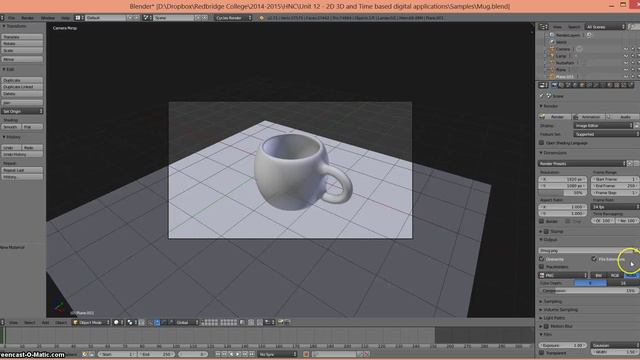Image resolution: width=640 pixels, height=360 pixels.
Task: Open the Window menu
Action: point(48,18)
